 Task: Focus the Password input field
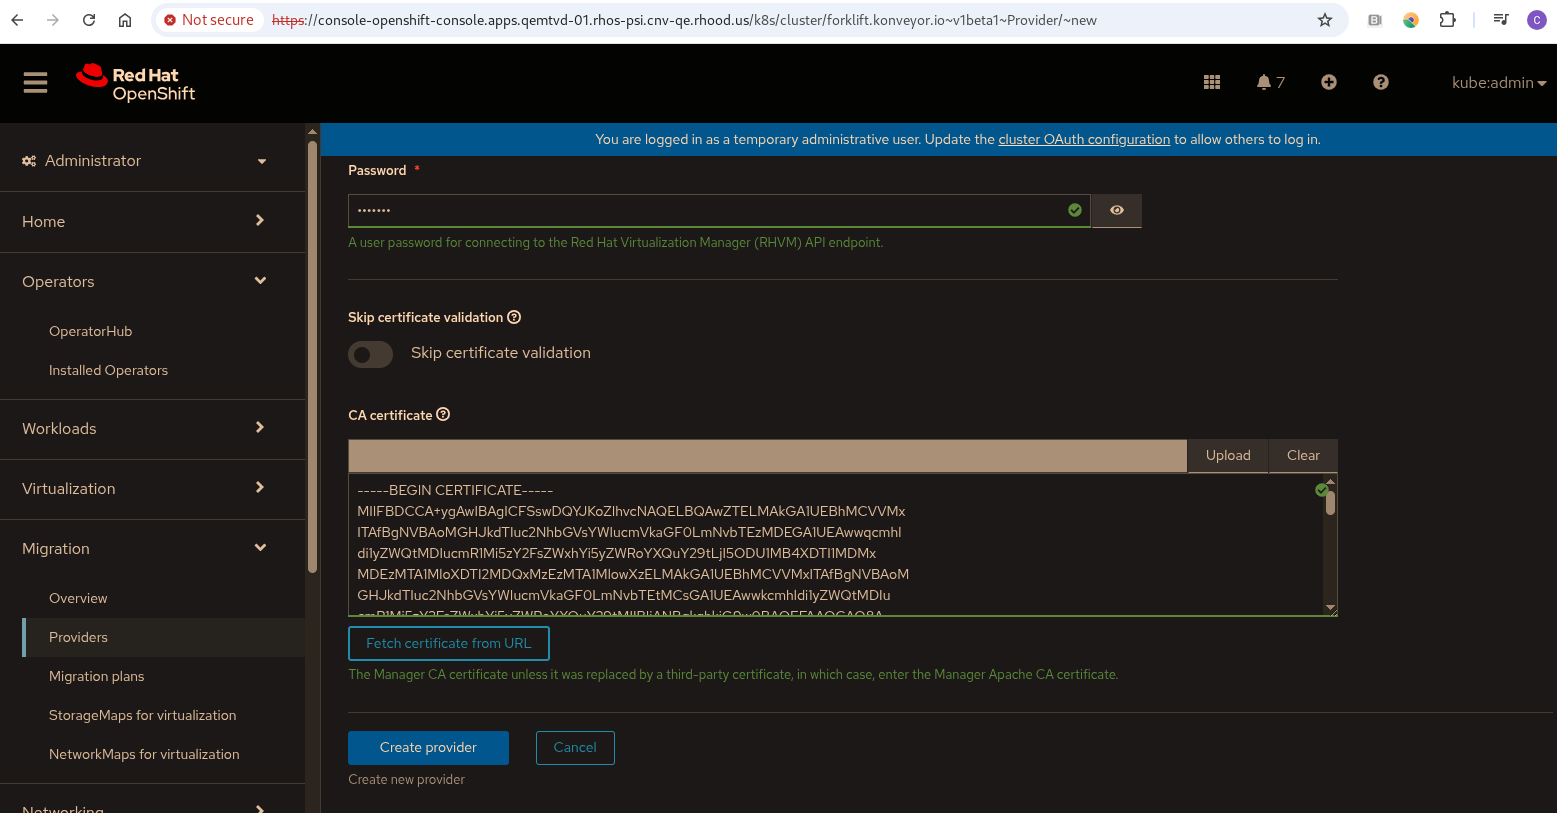pyautogui.click(x=719, y=210)
